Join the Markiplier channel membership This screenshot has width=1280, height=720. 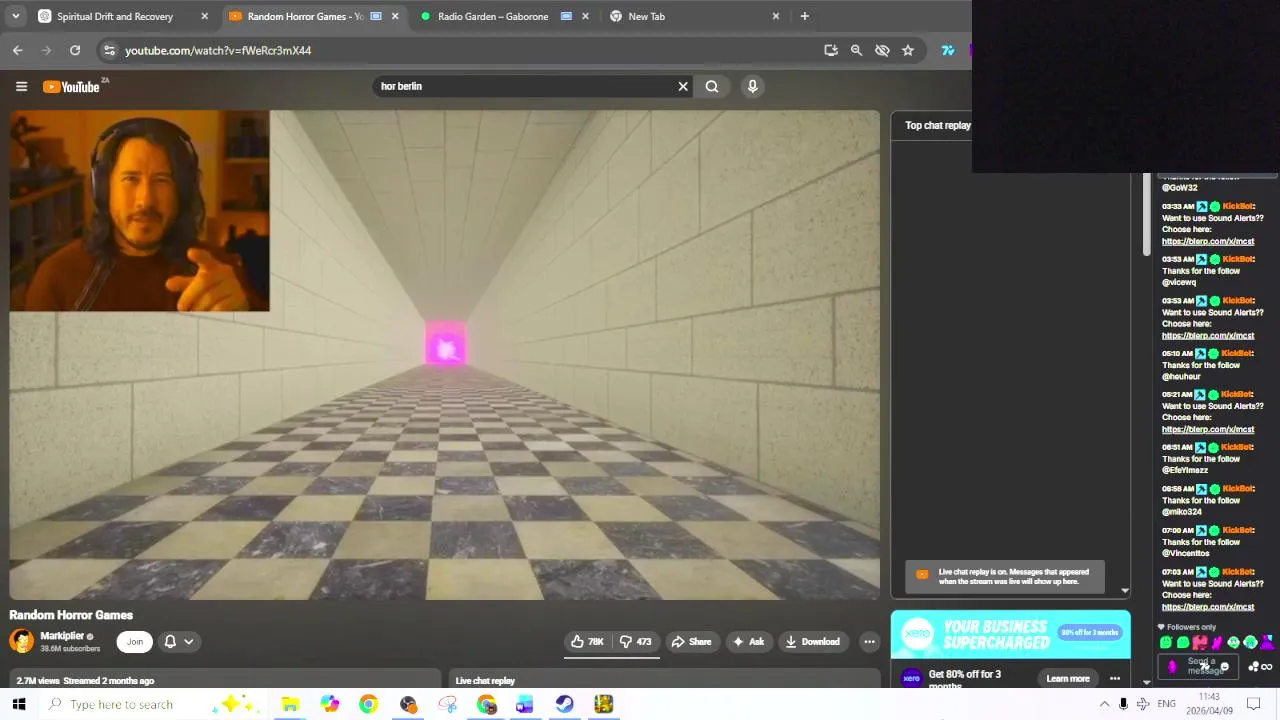click(134, 642)
